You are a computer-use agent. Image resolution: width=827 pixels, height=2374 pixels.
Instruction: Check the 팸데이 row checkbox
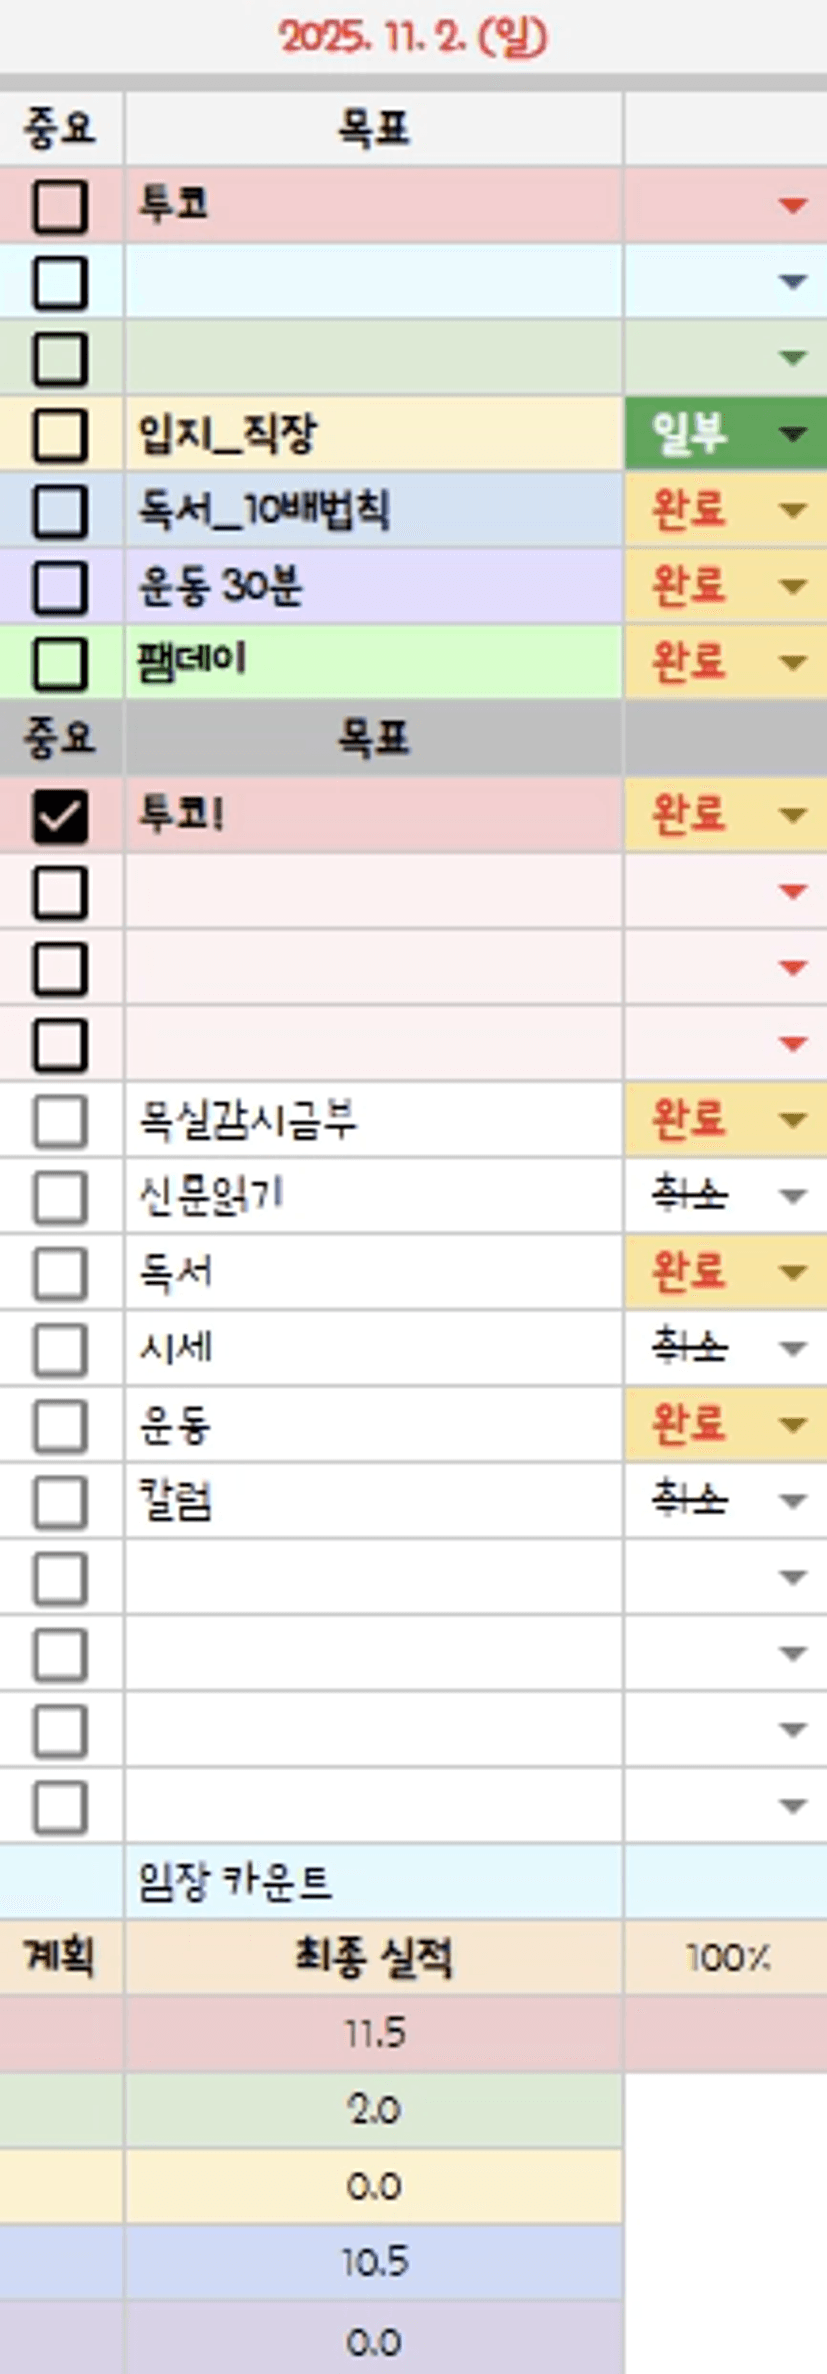point(60,663)
